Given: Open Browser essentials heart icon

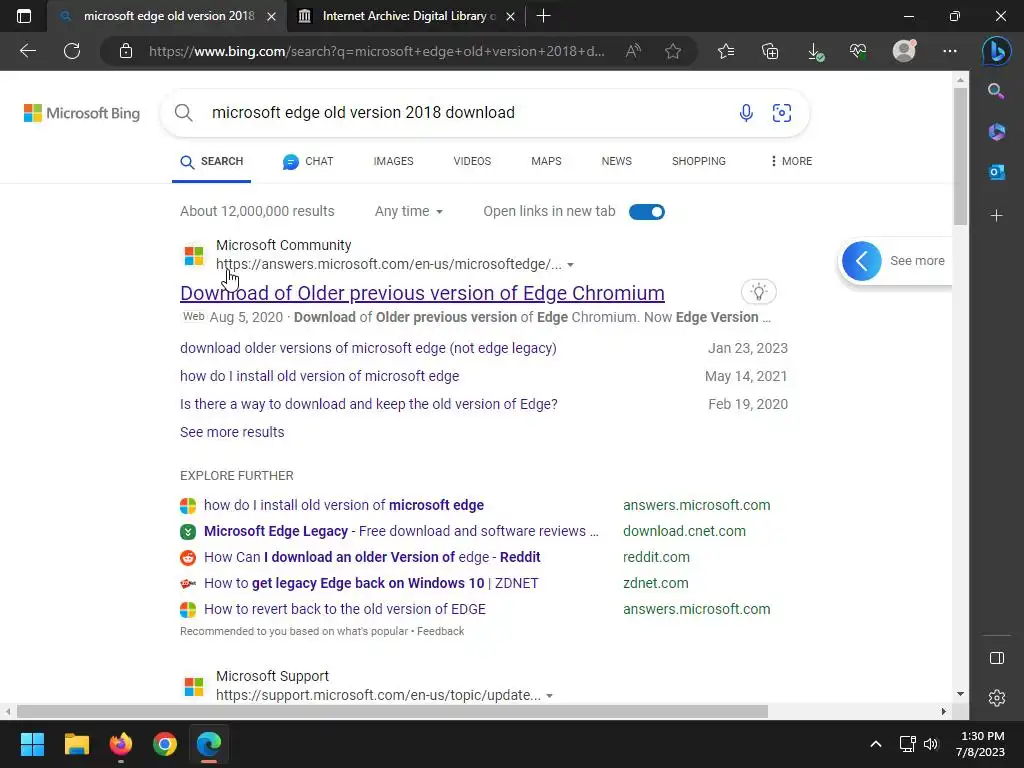Looking at the screenshot, I should click(x=858, y=51).
